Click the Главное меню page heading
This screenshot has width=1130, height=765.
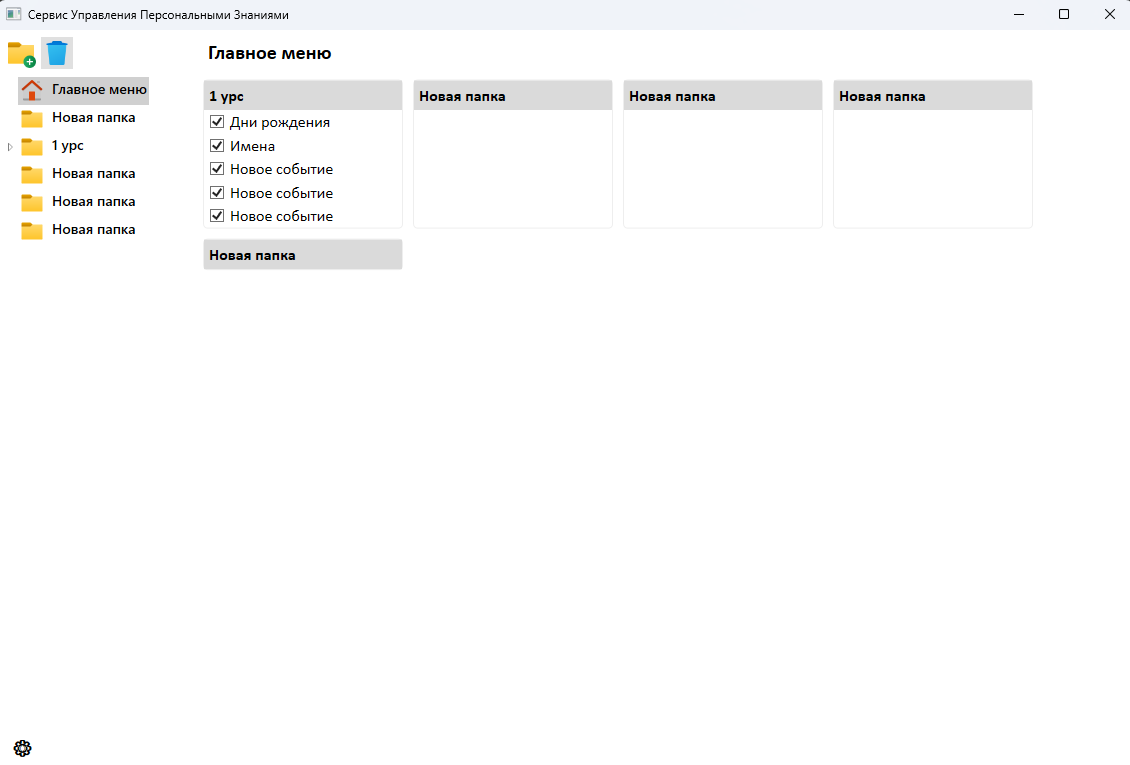point(270,53)
